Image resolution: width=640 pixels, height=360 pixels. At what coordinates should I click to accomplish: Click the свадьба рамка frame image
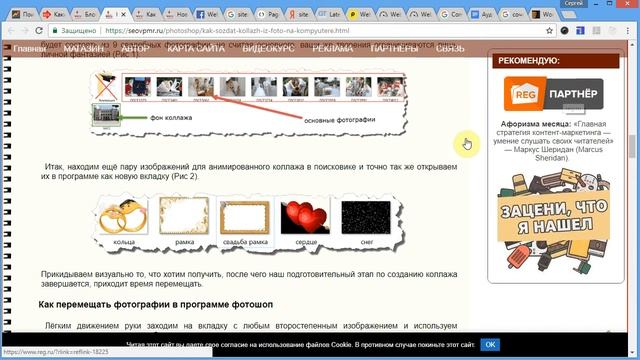[x=244, y=218]
